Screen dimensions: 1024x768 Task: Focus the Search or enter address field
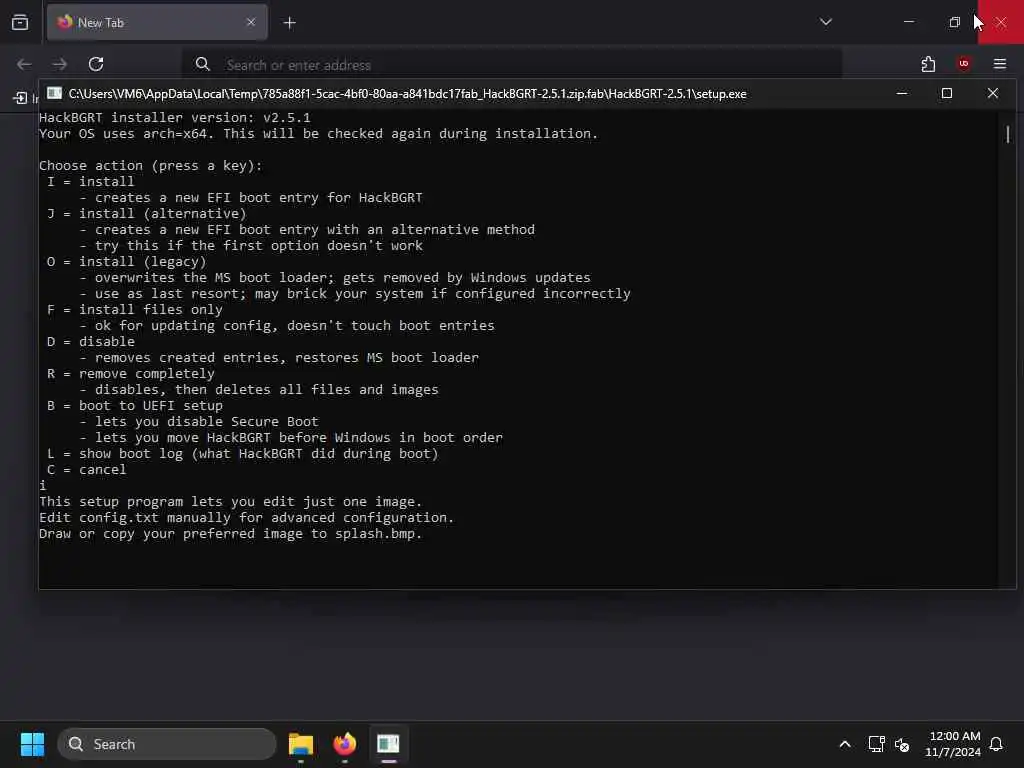click(511, 65)
